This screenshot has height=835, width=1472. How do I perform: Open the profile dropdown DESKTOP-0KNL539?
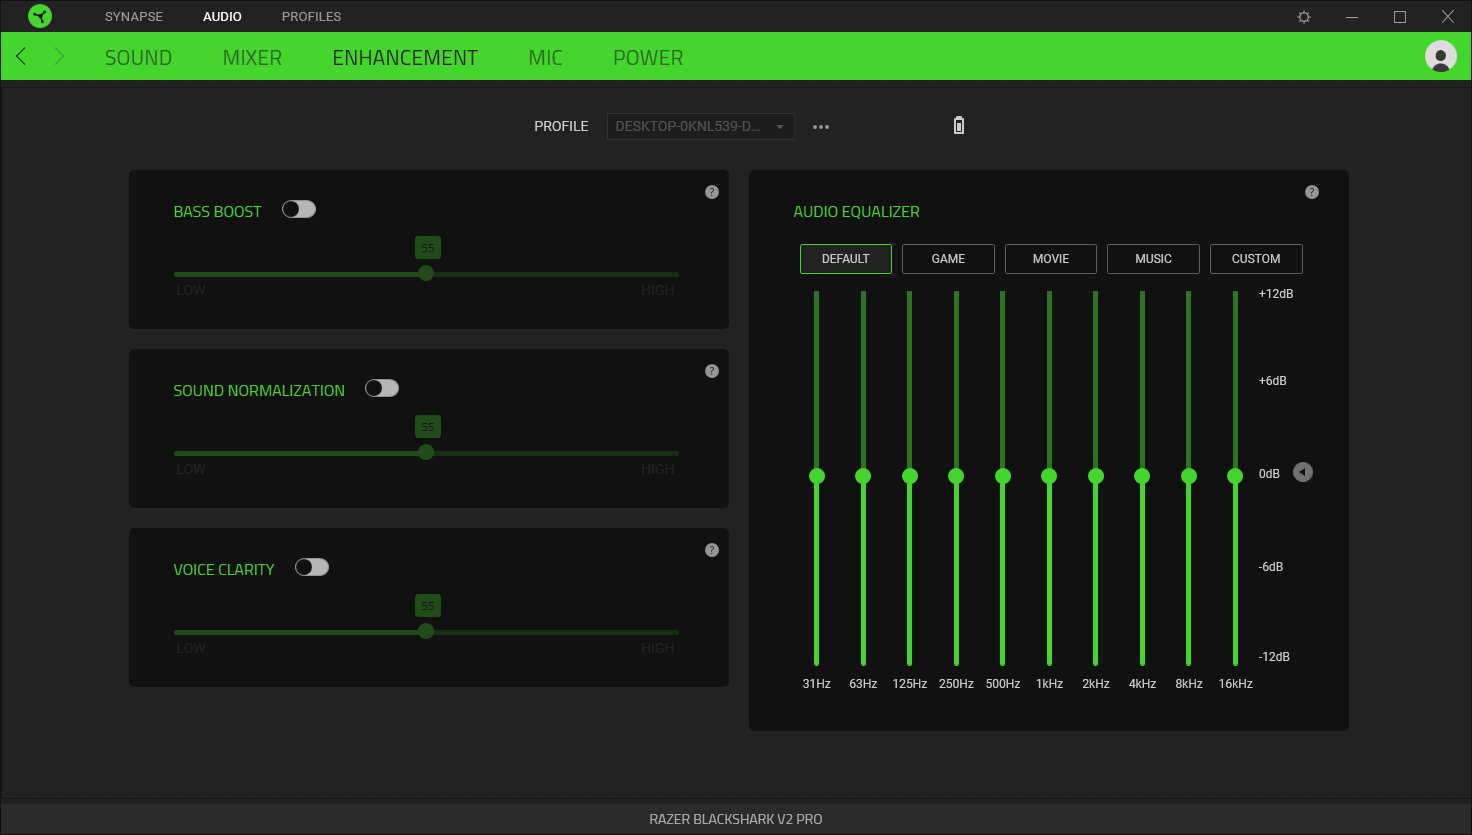[700, 126]
